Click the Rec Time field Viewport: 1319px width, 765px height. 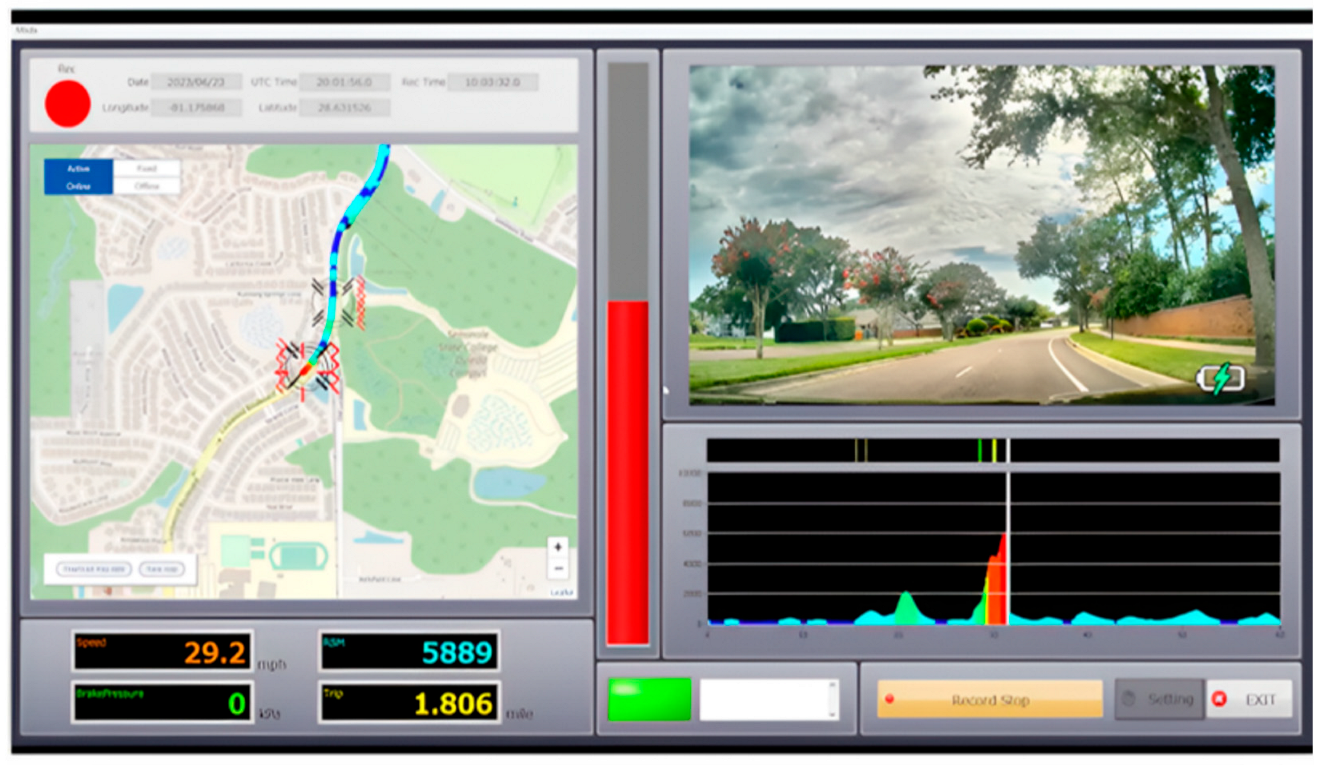tap(492, 82)
